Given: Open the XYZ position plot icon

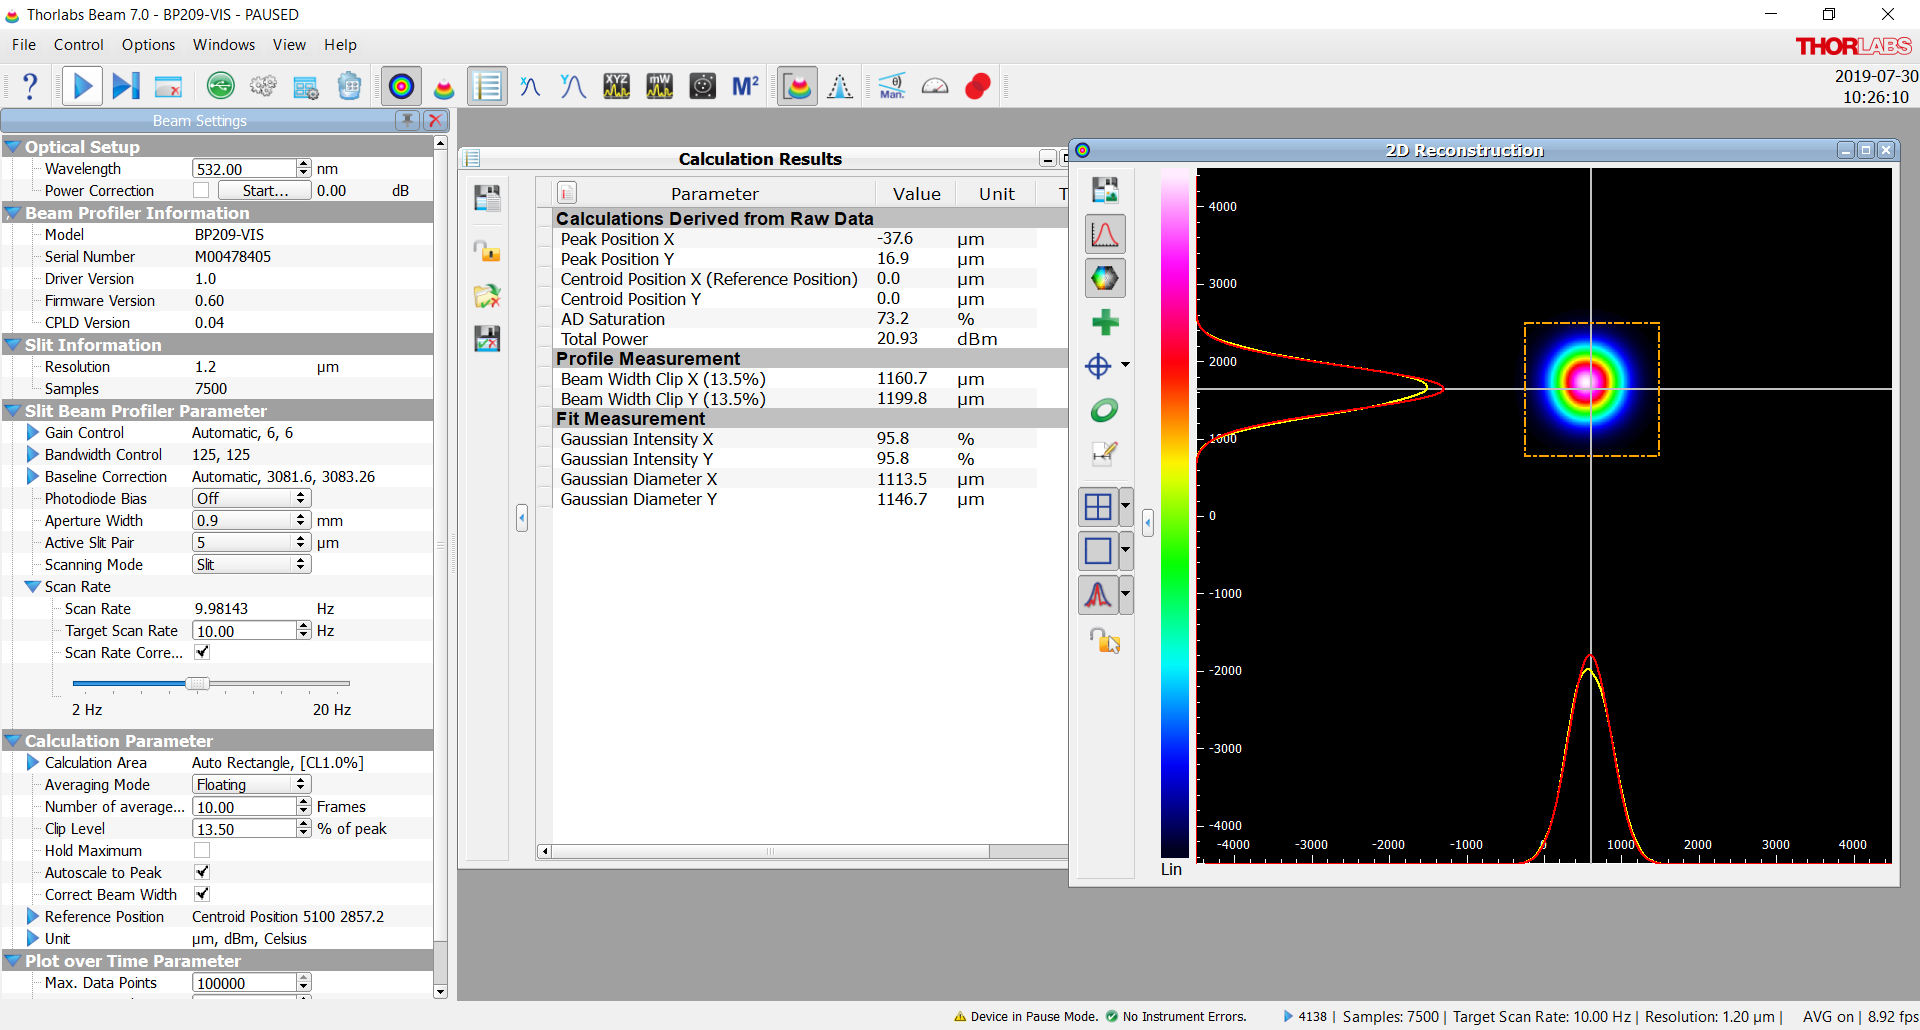Looking at the screenshot, I should click(616, 87).
